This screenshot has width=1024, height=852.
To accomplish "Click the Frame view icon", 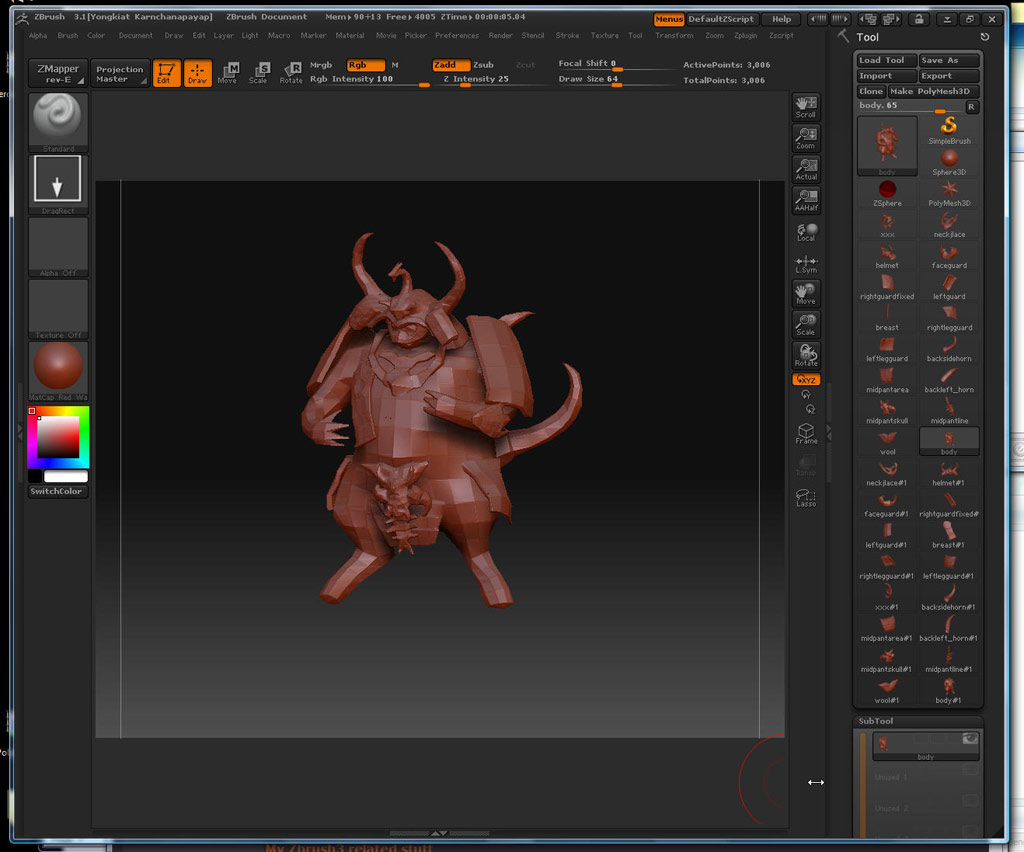I will [x=806, y=433].
